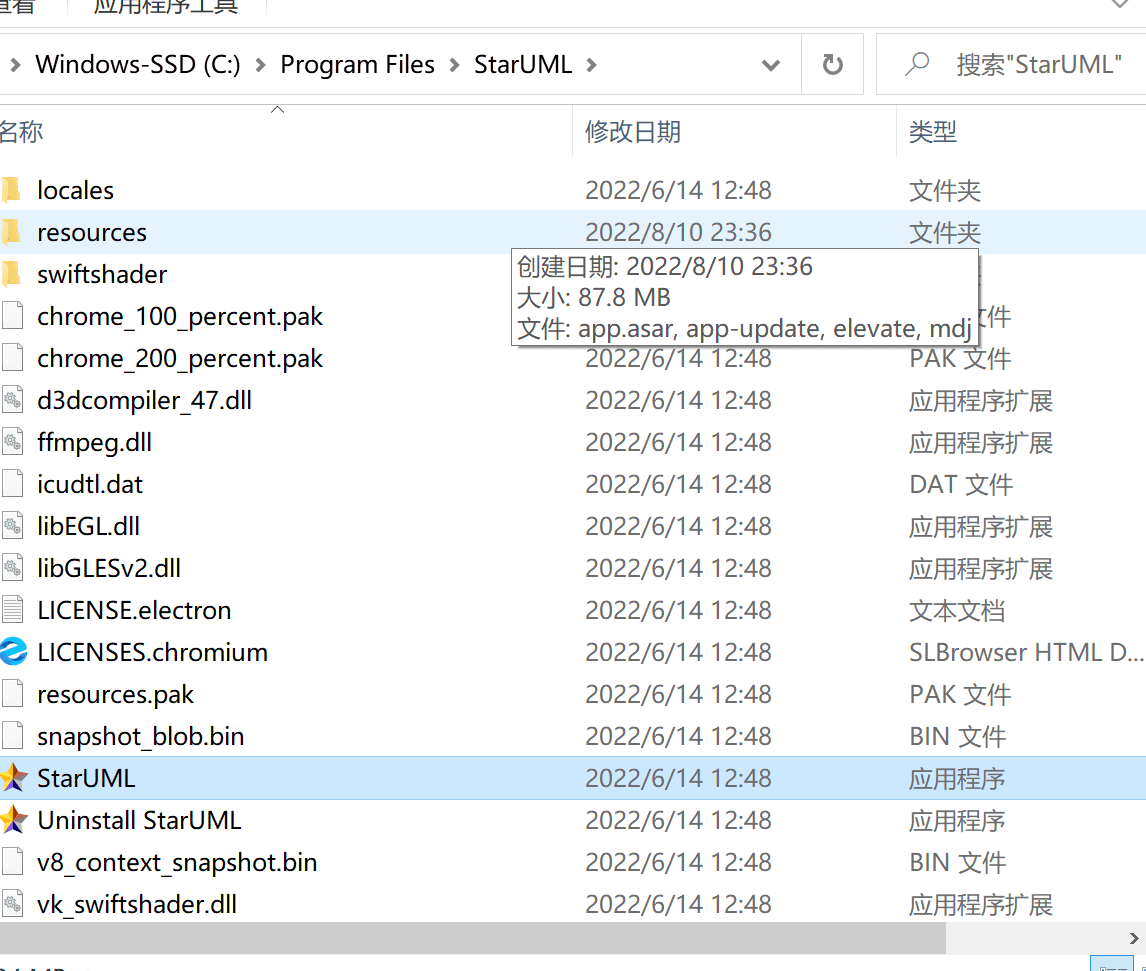Viewport: 1146px width, 971px height.
Task: Click the StarUML application star icon
Action: [13, 778]
